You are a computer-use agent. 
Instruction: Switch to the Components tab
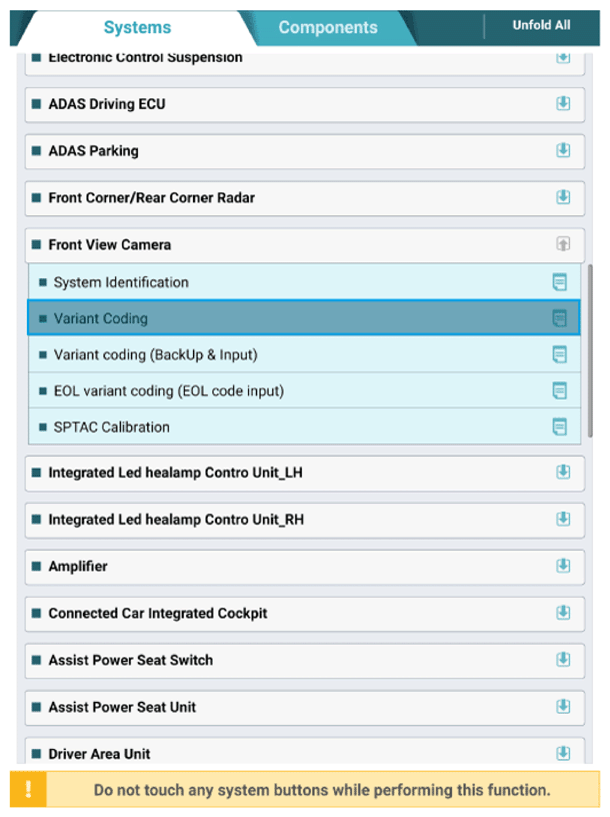pyautogui.click(x=328, y=28)
